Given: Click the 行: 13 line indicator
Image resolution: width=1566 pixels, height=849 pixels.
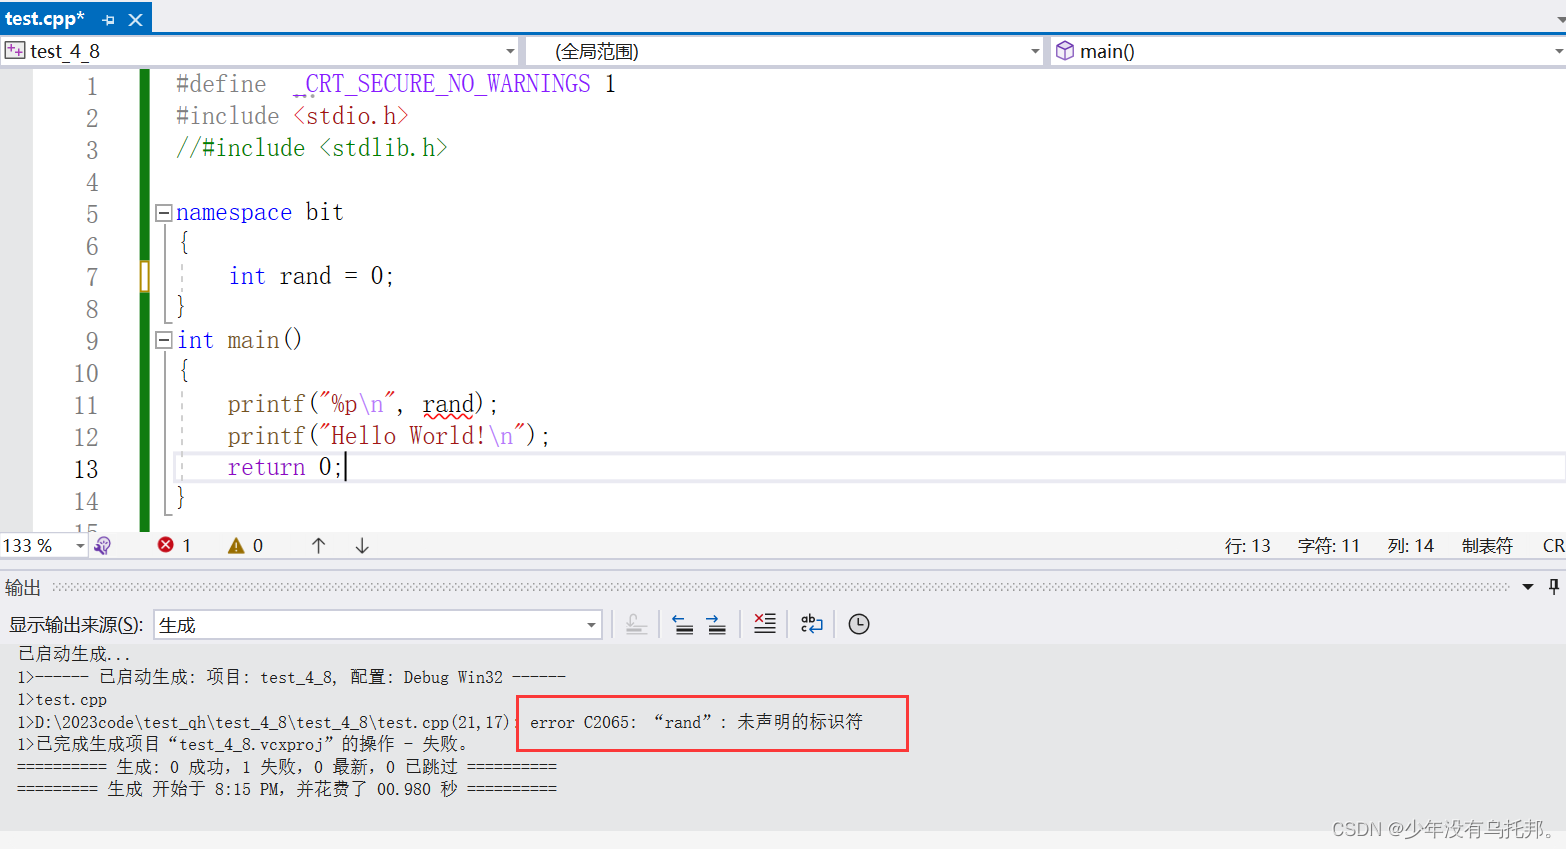Looking at the screenshot, I should point(1247,546).
